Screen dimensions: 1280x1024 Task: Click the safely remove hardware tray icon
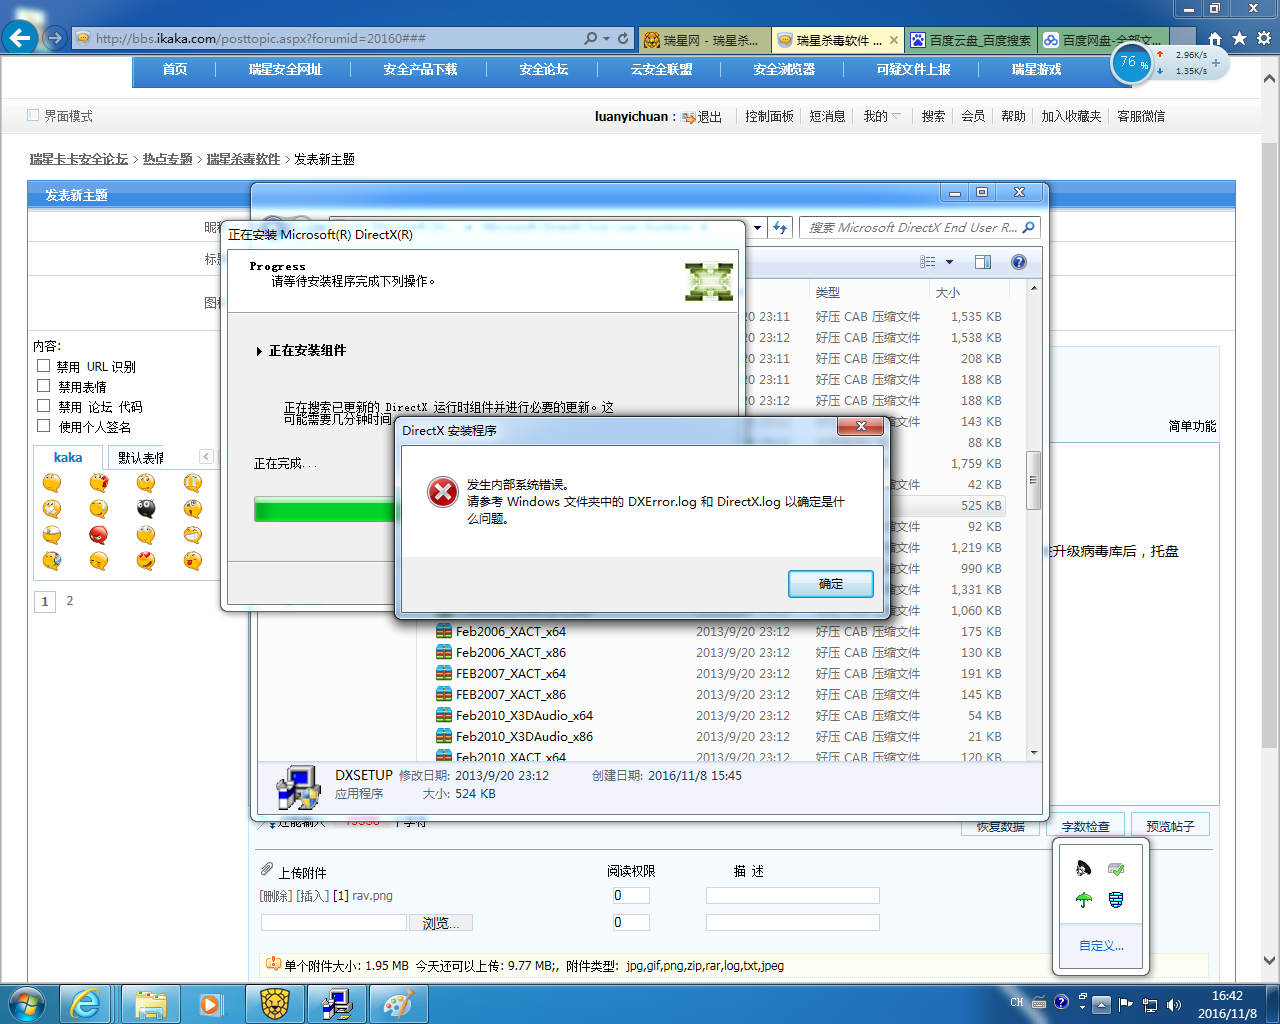pos(1116,868)
